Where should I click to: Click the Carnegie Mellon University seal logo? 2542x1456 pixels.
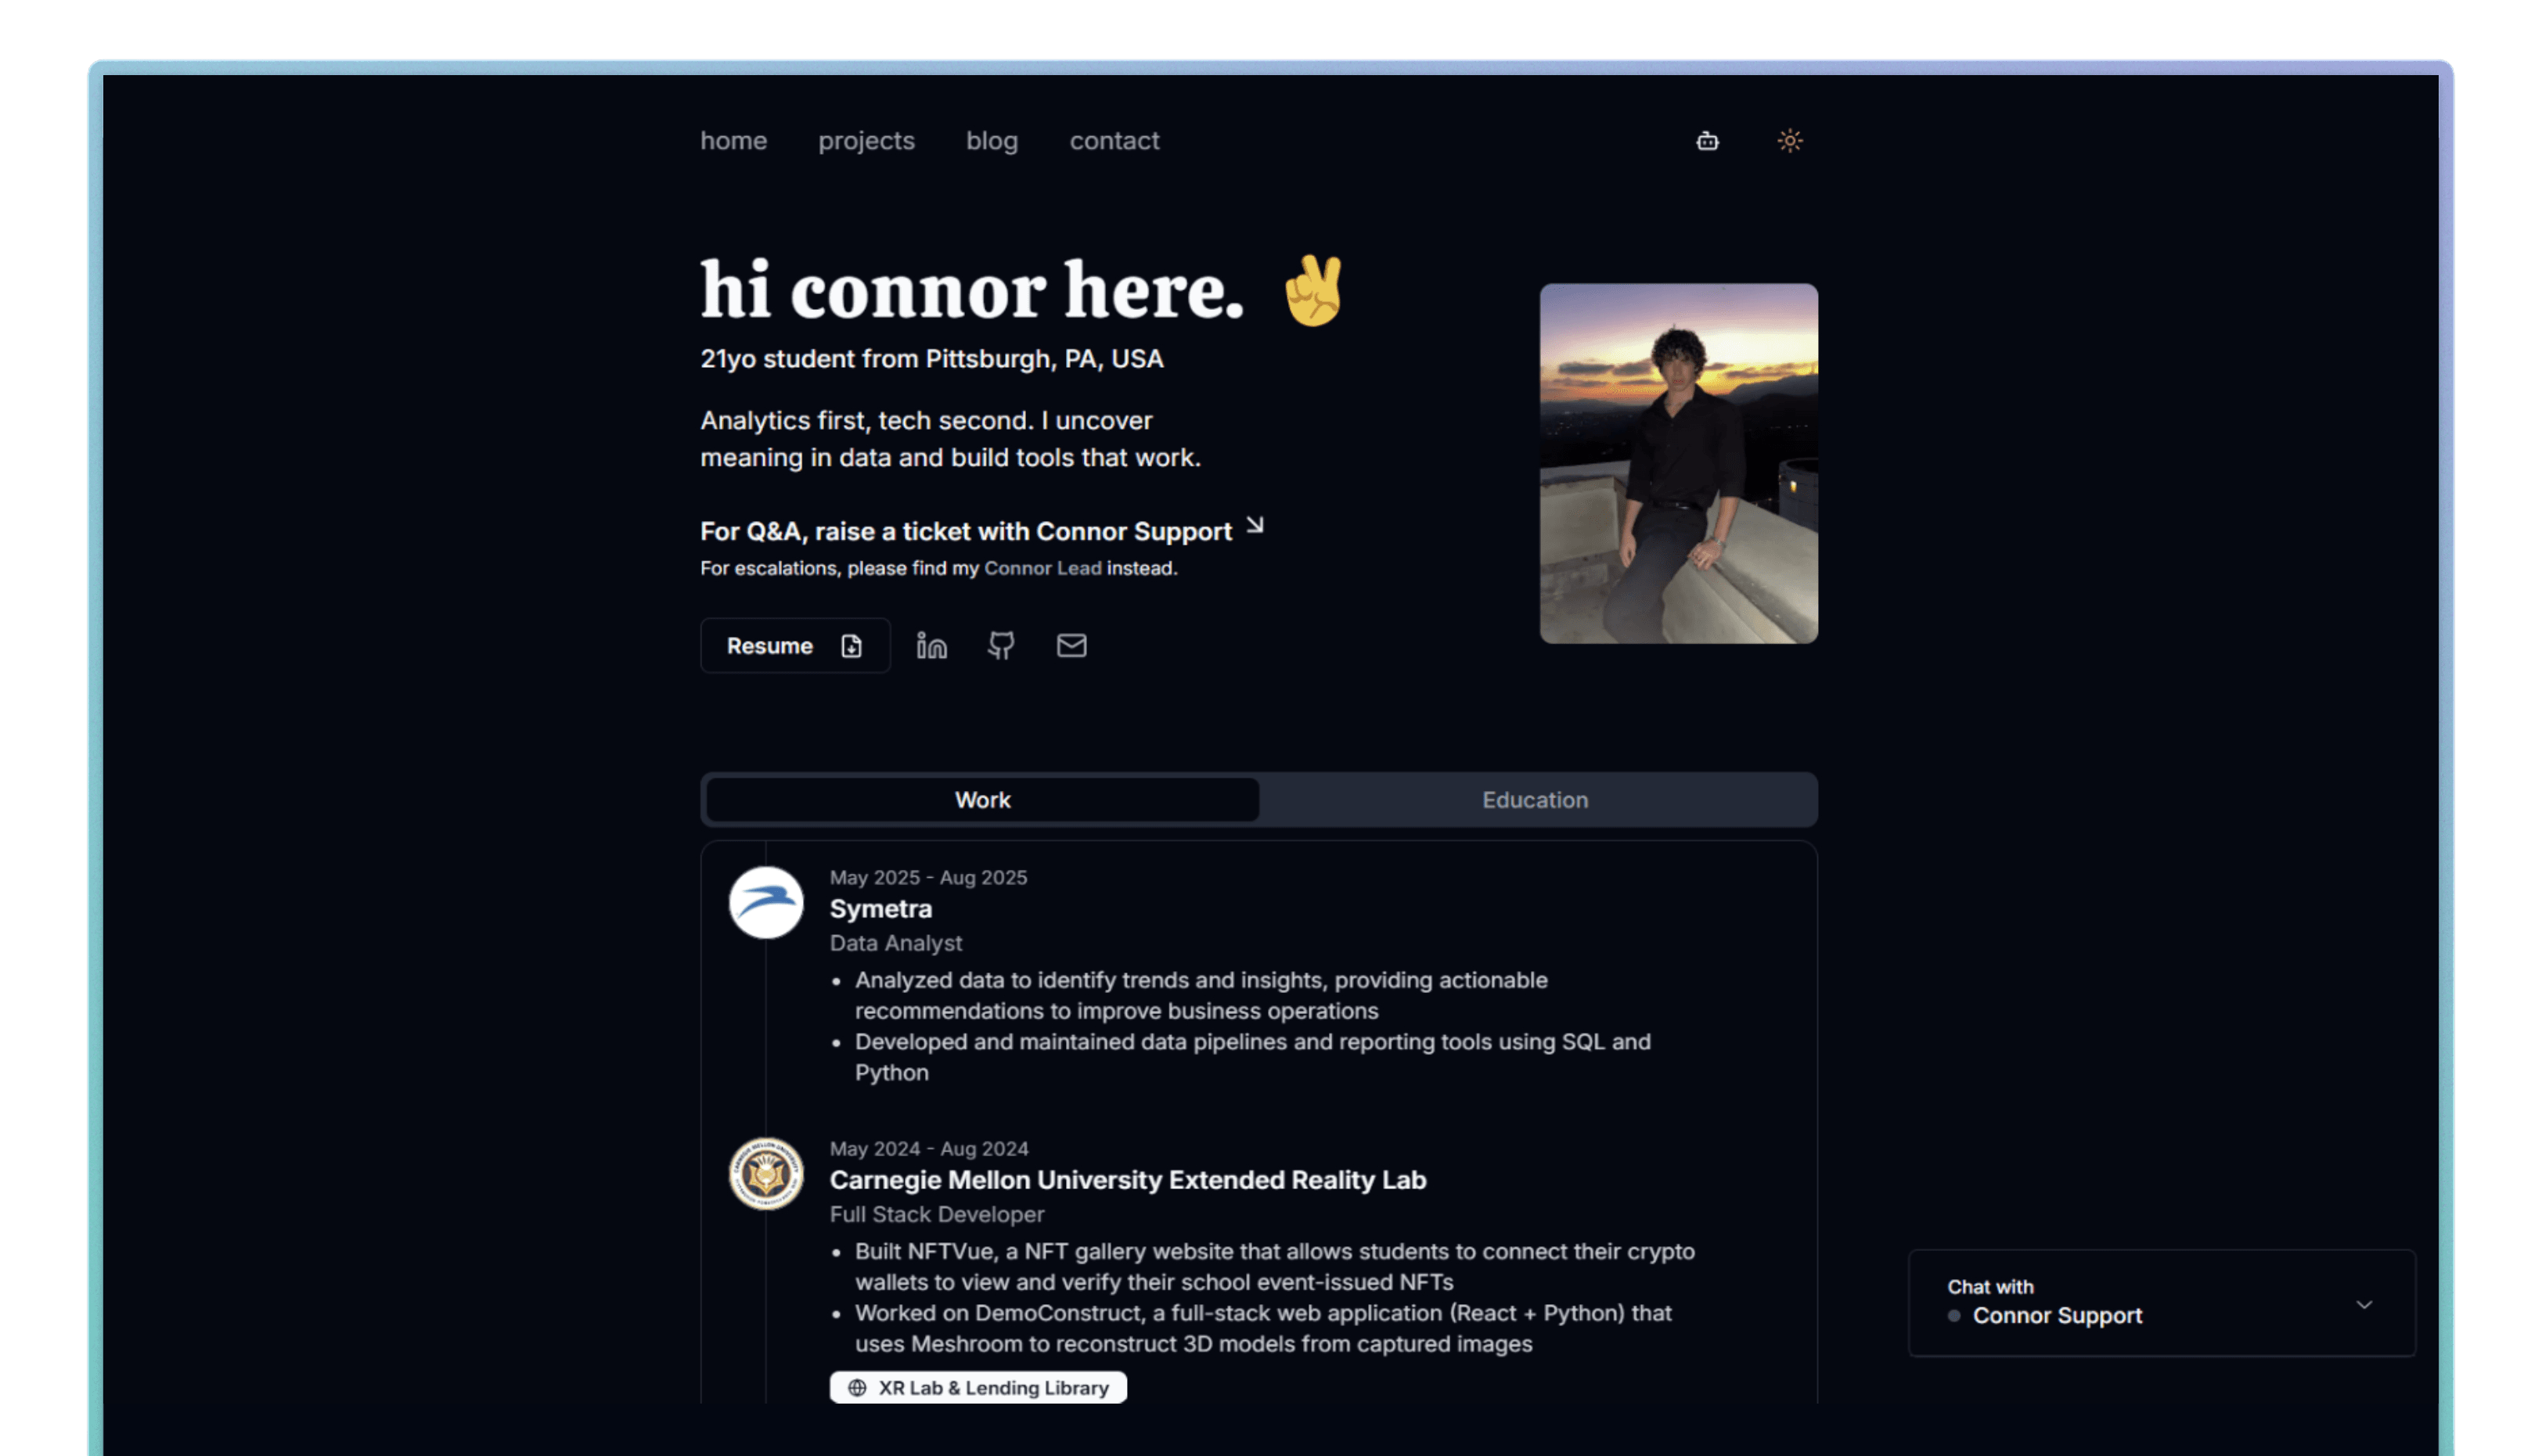(x=766, y=1174)
